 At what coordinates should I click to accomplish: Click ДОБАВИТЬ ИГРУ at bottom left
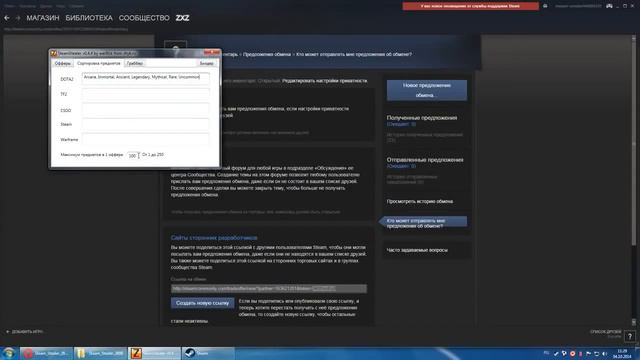click(x=24, y=332)
